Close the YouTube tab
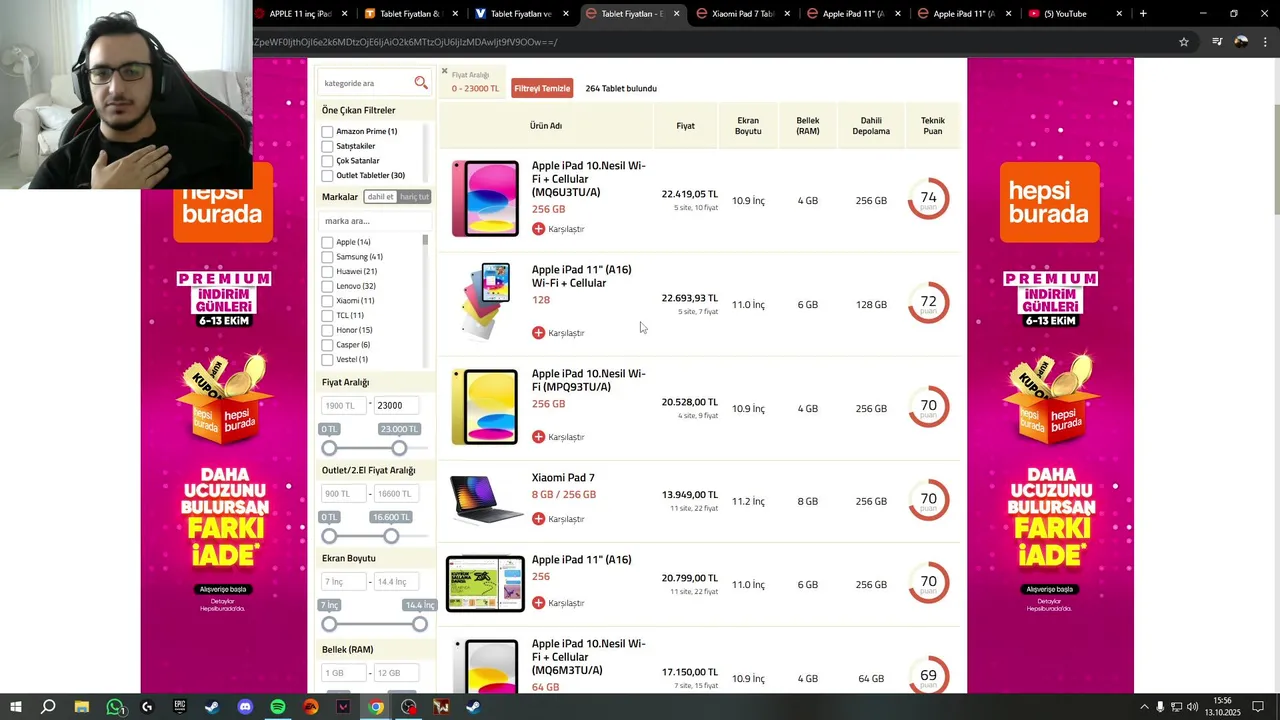 tap(1119, 14)
